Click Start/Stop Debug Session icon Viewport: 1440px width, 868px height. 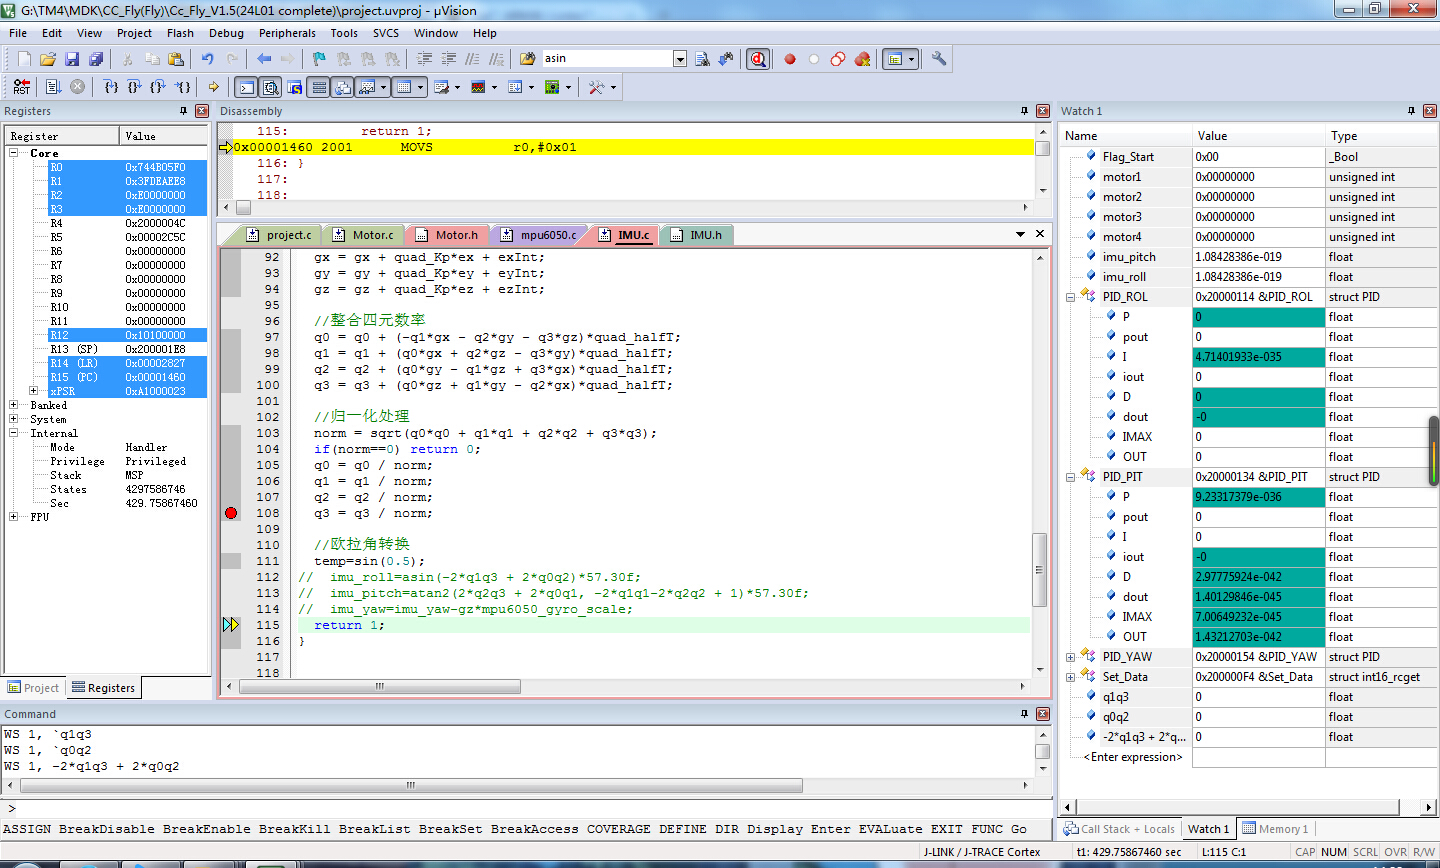[x=758, y=59]
